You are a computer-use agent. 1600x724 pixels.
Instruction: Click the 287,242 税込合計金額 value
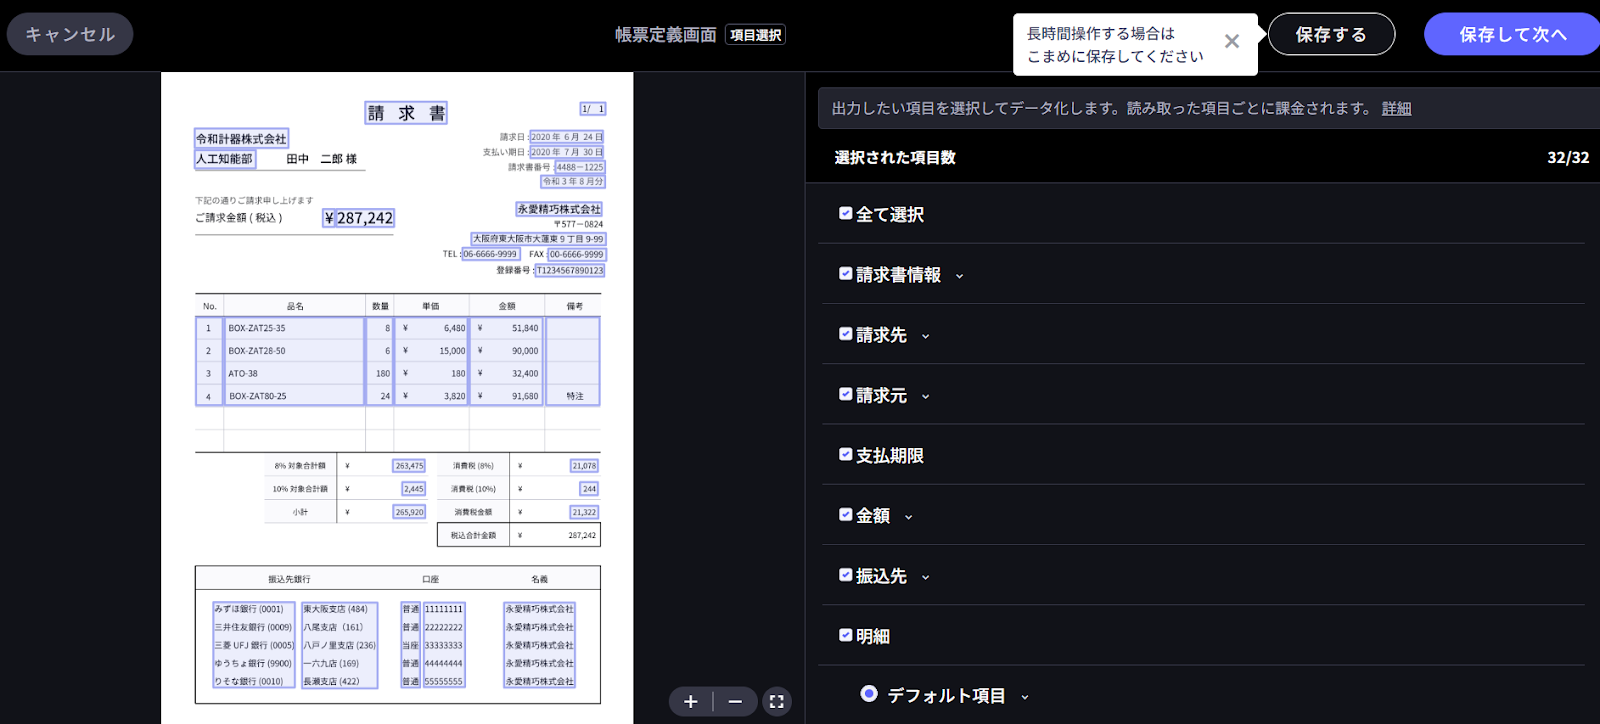coord(582,535)
